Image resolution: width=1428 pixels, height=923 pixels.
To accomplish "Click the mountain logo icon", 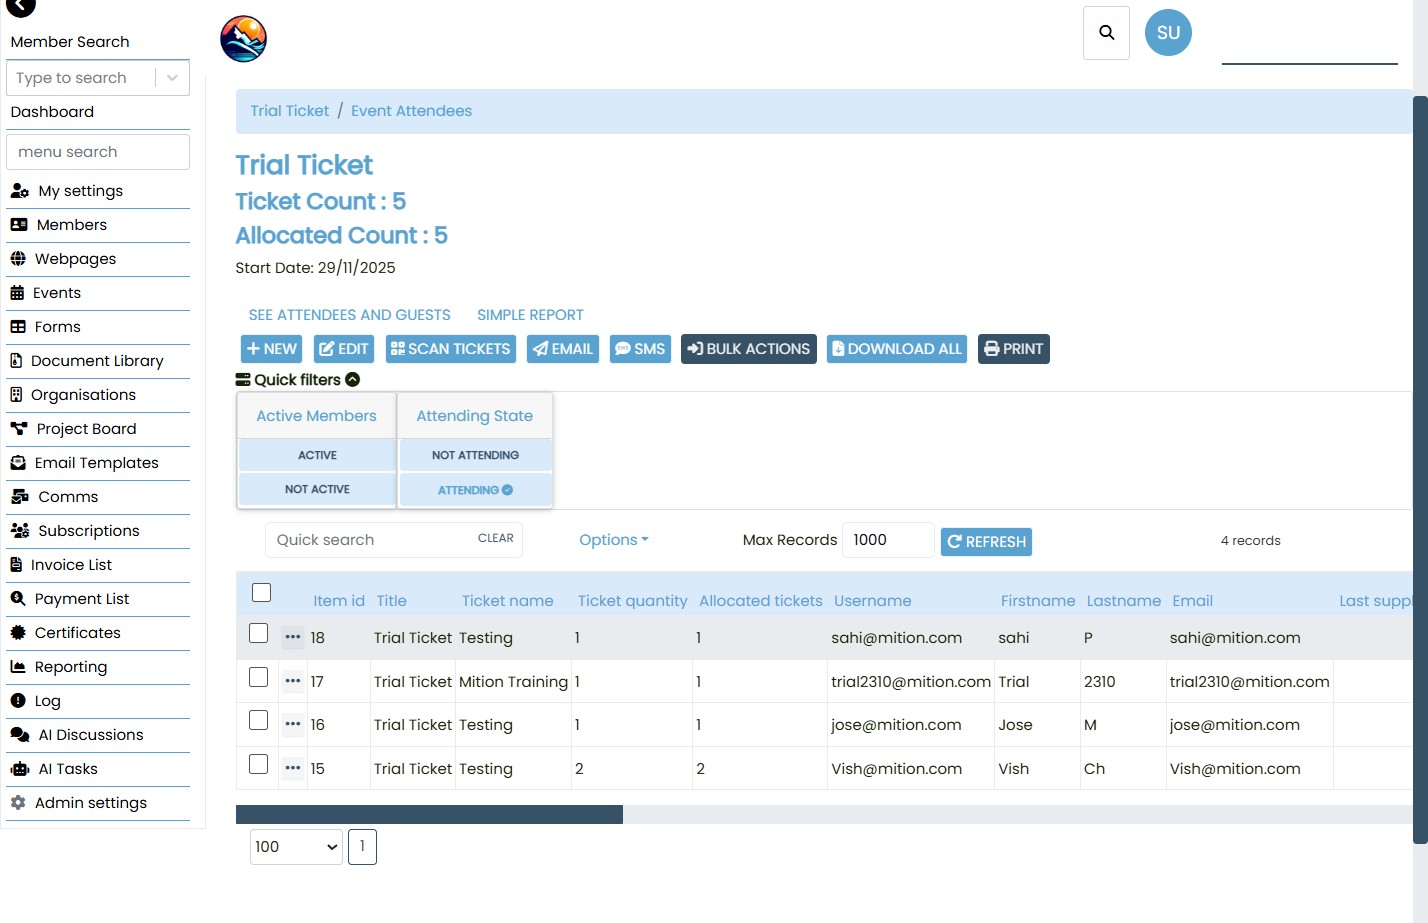I will [243, 39].
